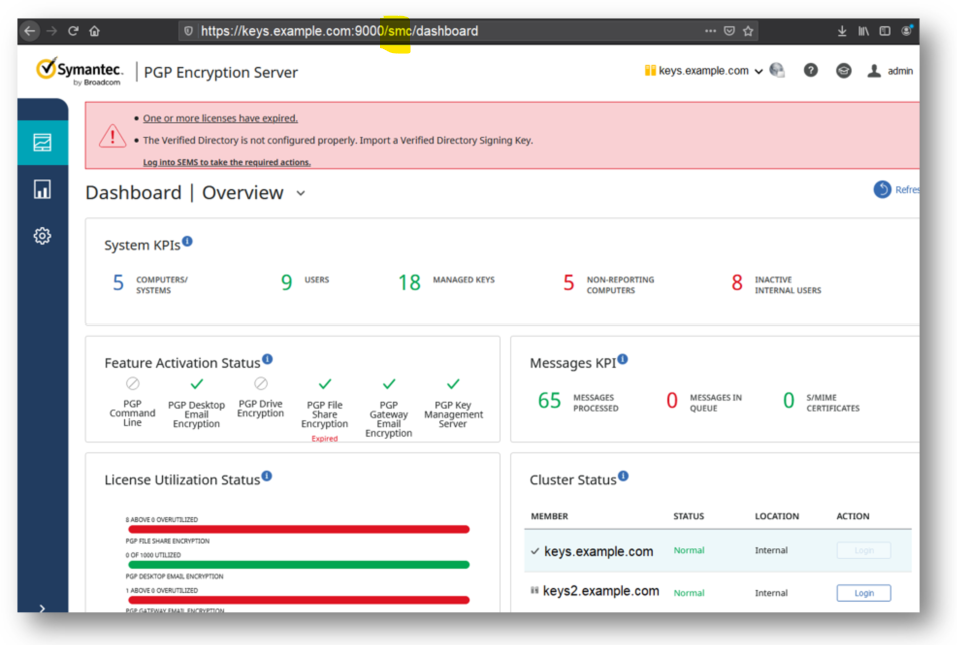
Task: Click the PGP Drive Encryption disabled icon
Action: point(261,383)
